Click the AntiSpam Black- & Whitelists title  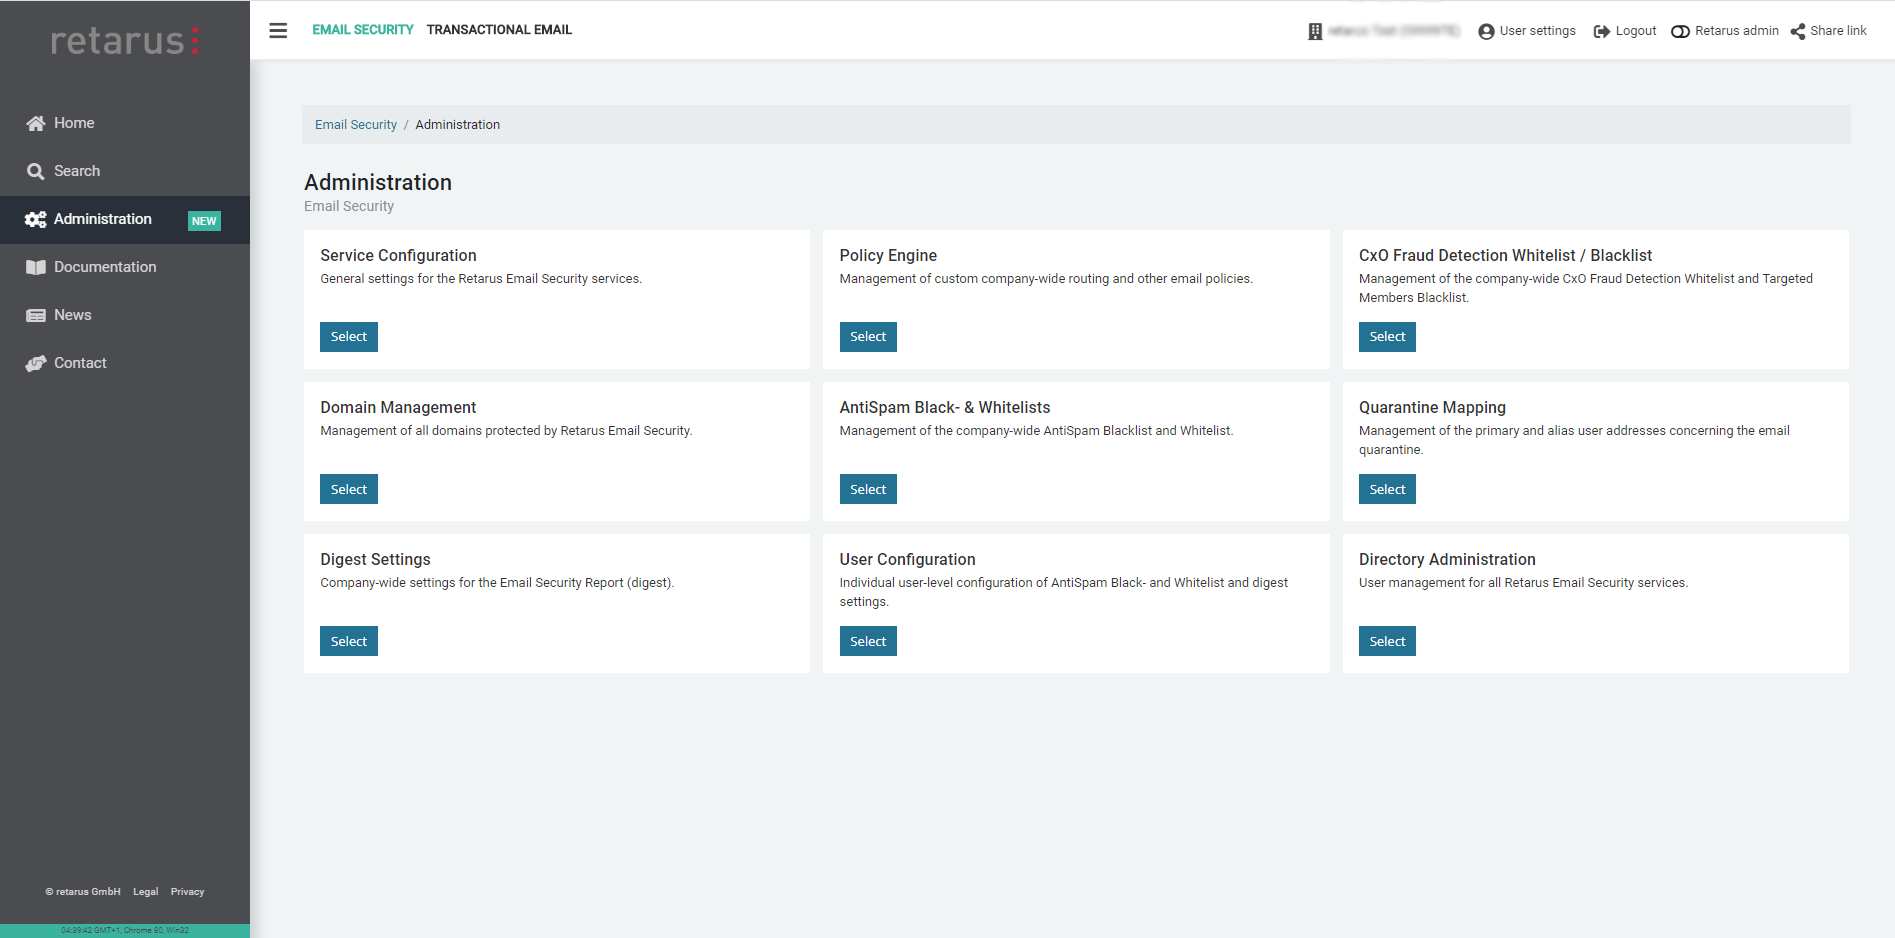pos(945,408)
